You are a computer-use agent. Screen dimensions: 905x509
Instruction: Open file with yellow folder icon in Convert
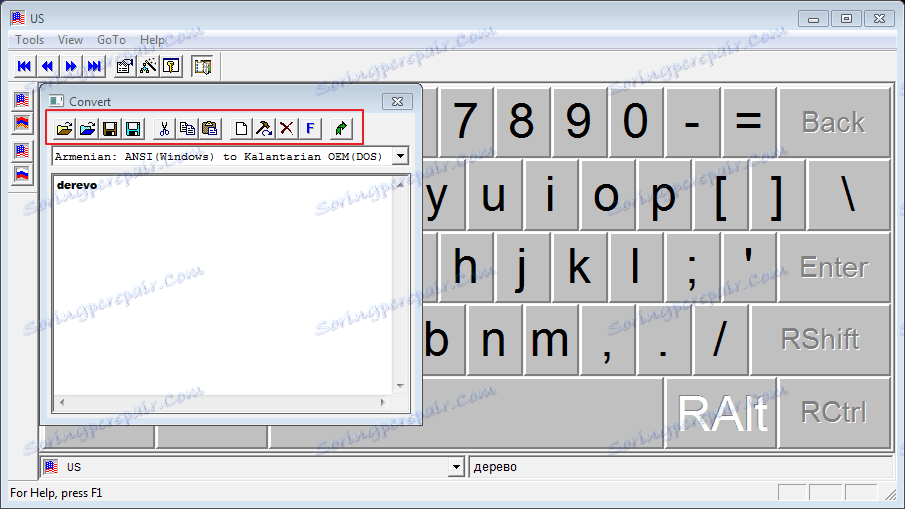click(x=64, y=128)
